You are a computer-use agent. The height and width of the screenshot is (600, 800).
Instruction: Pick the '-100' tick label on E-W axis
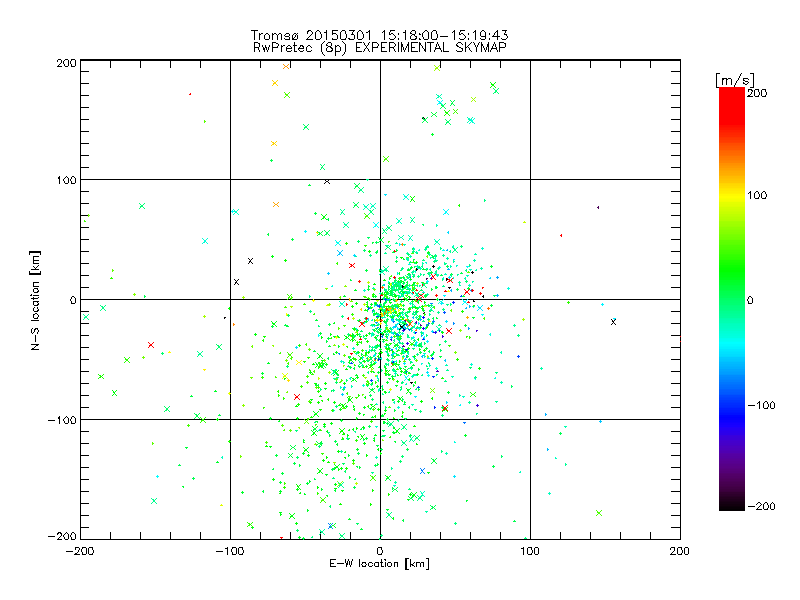click(x=230, y=551)
